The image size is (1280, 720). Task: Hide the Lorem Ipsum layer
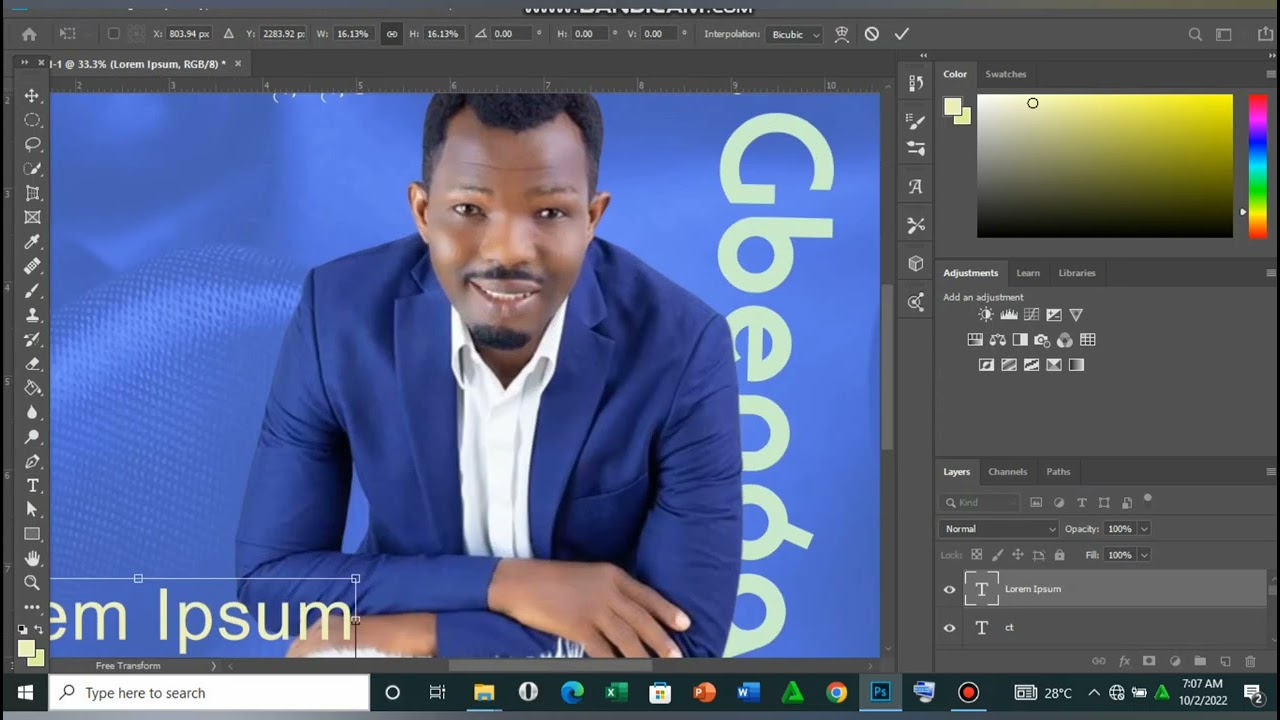pos(950,589)
